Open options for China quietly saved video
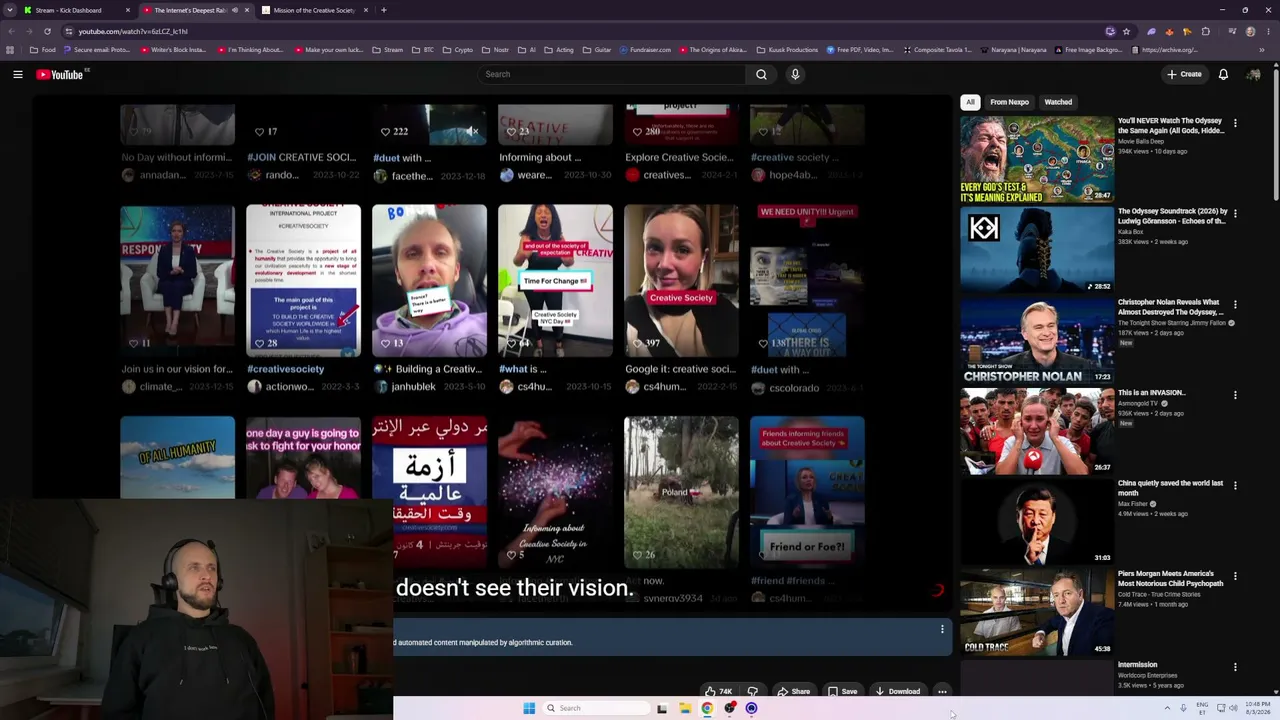1280x720 pixels. (x=1235, y=485)
